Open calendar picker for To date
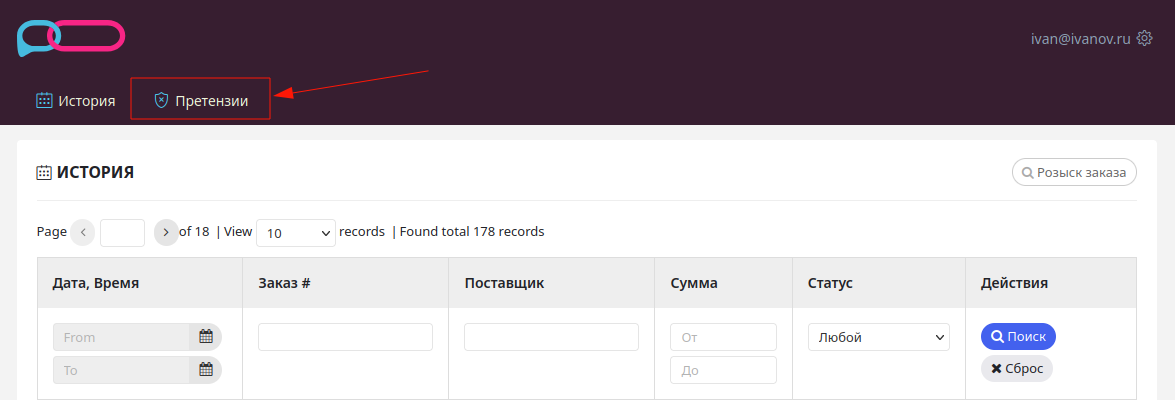 click(x=205, y=370)
